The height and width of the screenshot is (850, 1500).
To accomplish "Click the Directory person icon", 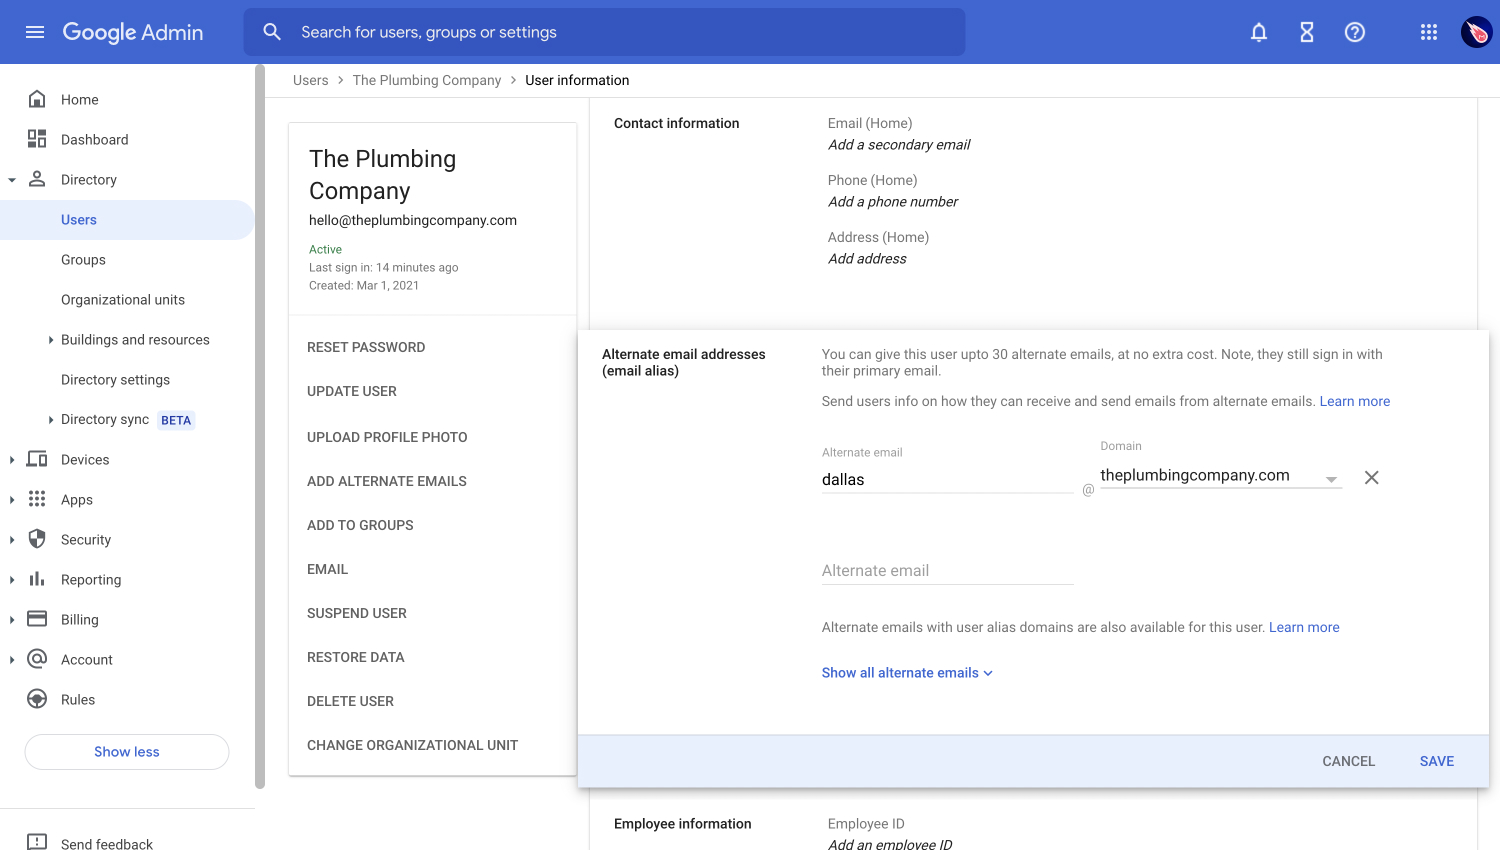I will click(x=37, y=179).
